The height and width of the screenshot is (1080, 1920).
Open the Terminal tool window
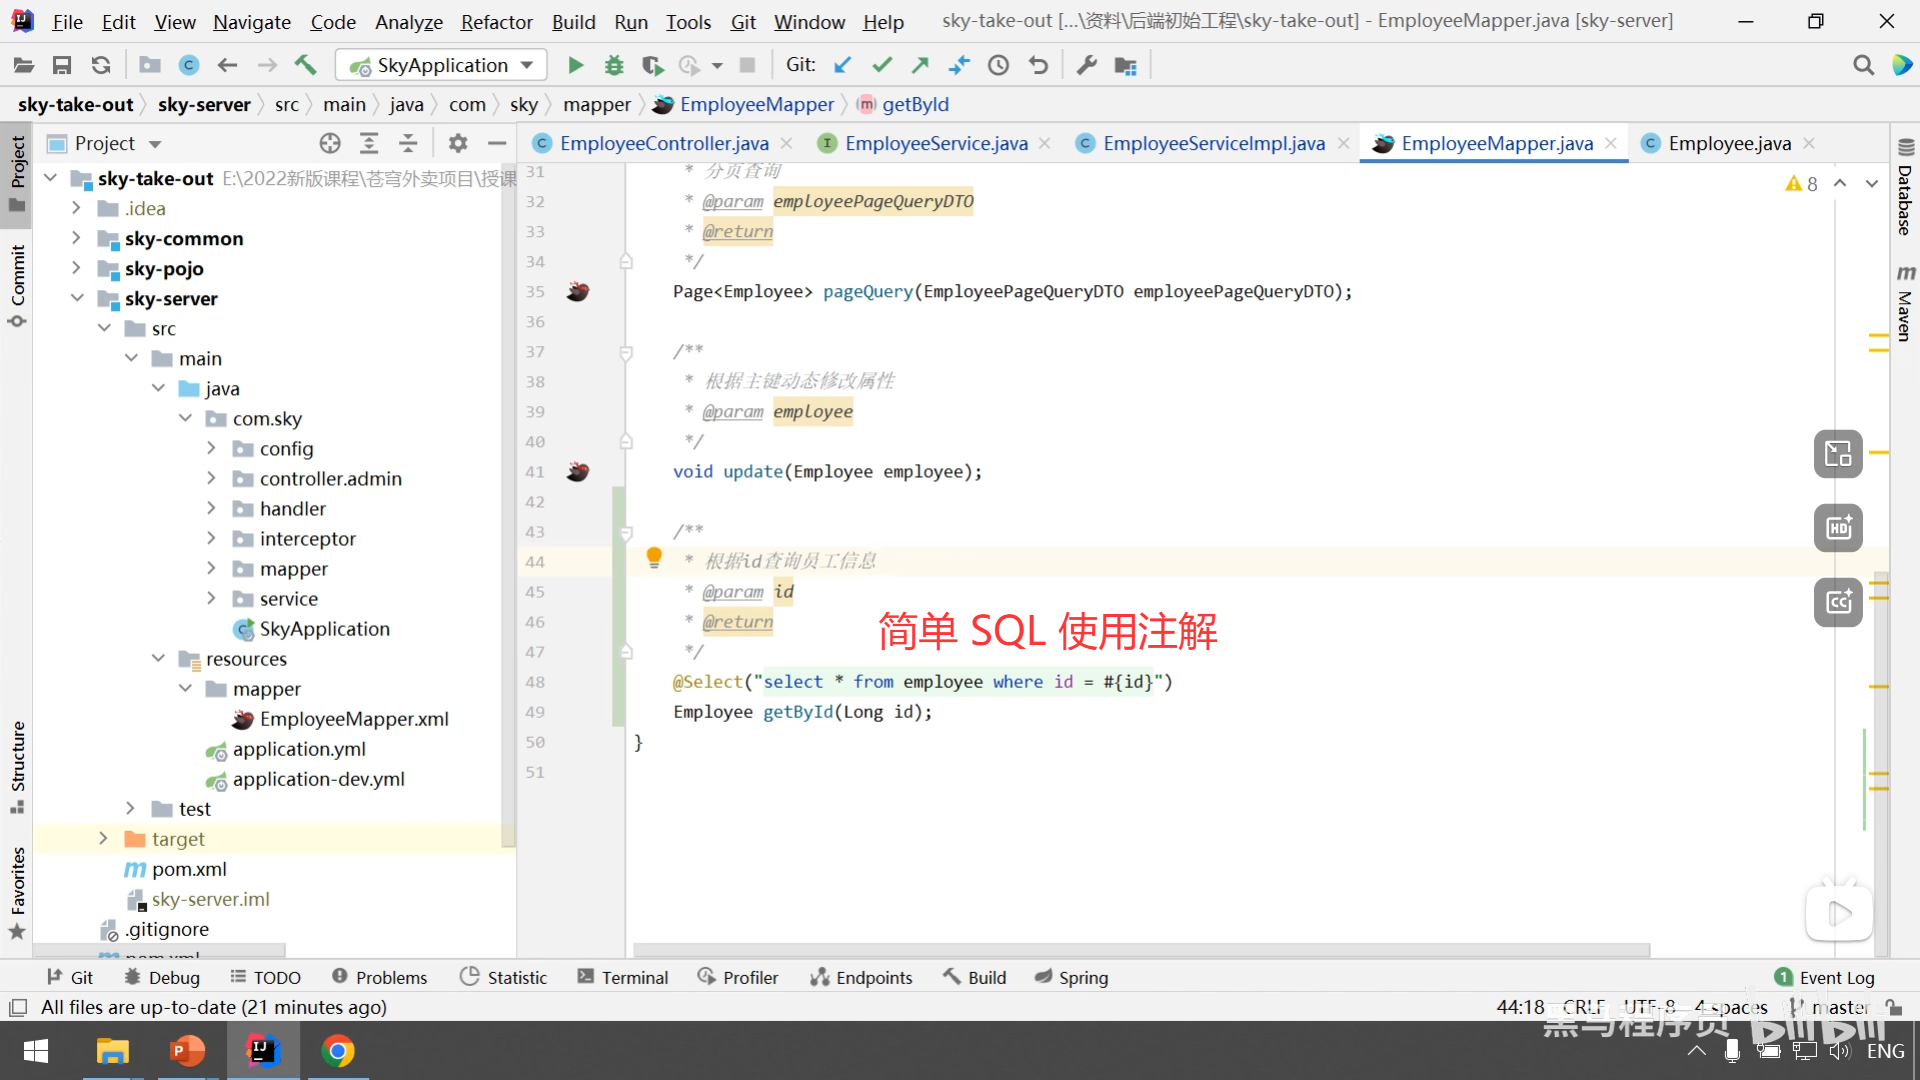pyautogui.click(x=622, y=978)
